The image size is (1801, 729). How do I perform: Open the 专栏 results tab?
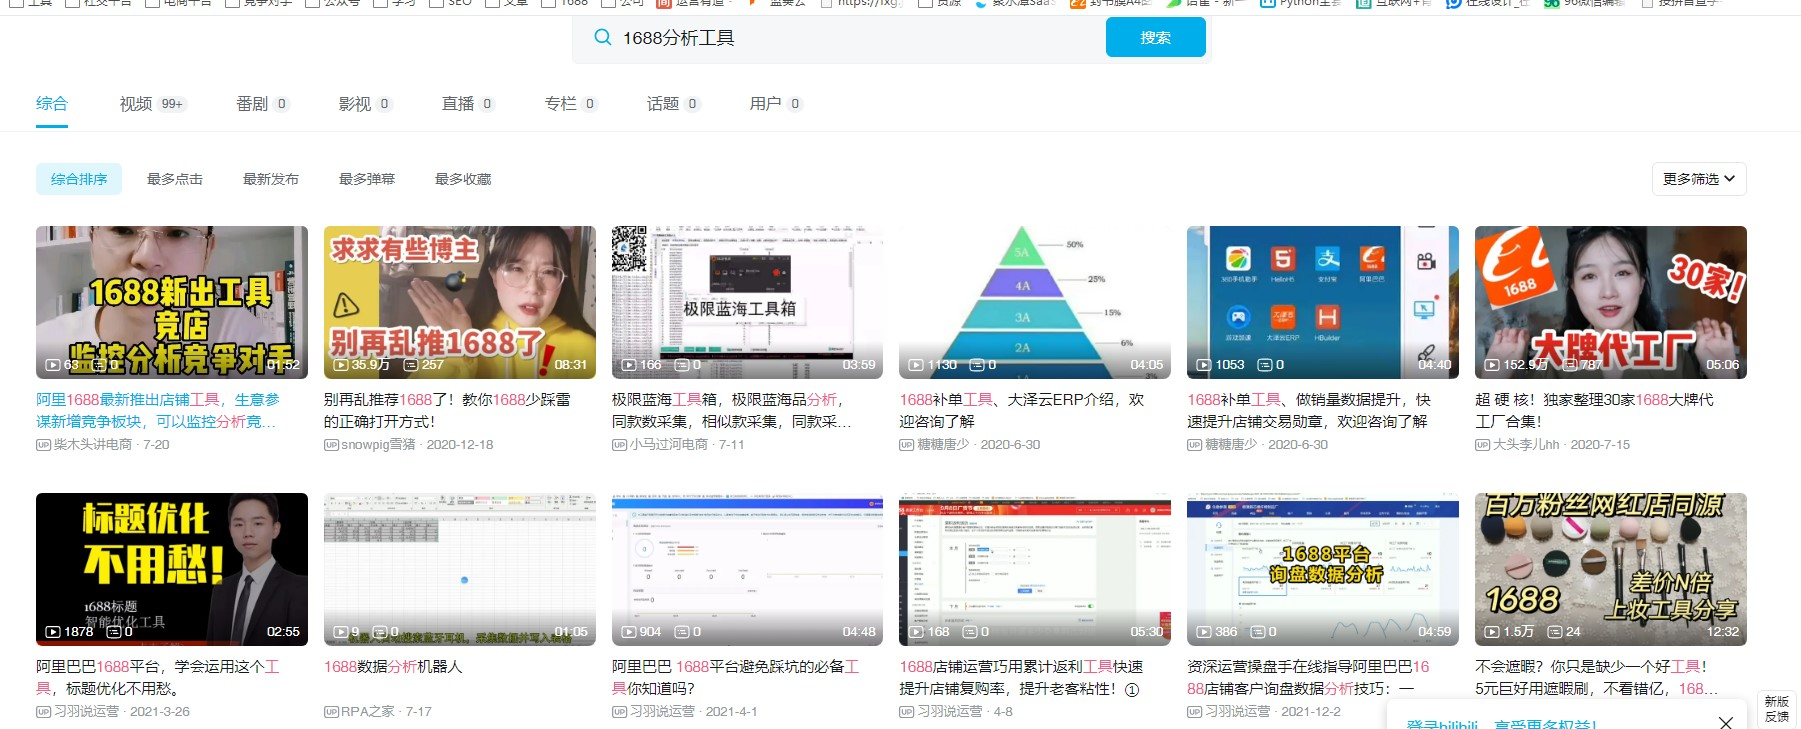(571, 103)
